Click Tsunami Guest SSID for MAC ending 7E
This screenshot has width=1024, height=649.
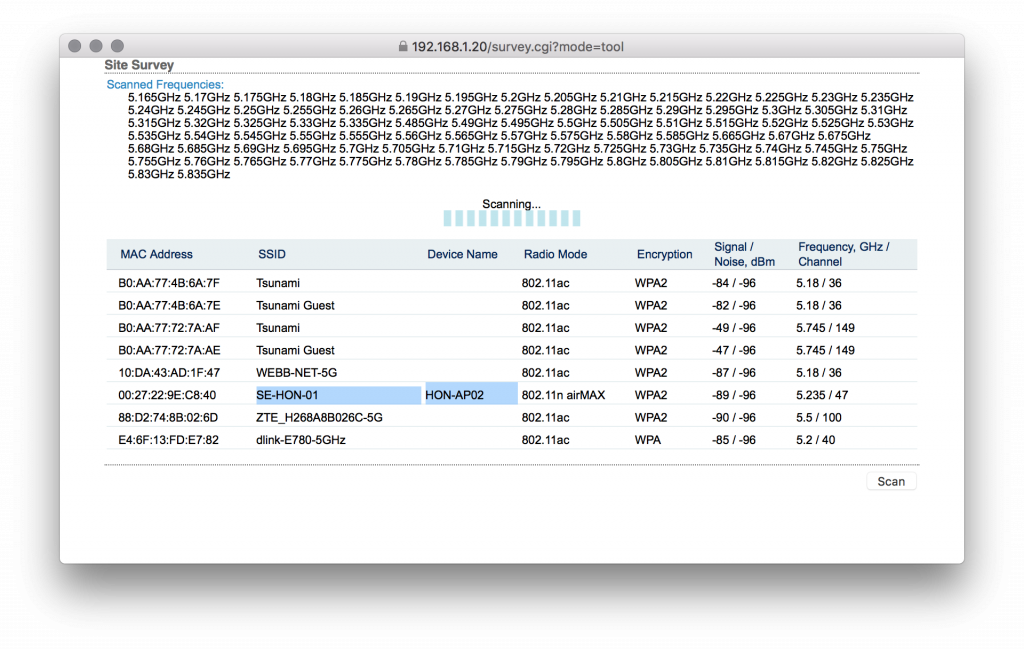point(295,305)
